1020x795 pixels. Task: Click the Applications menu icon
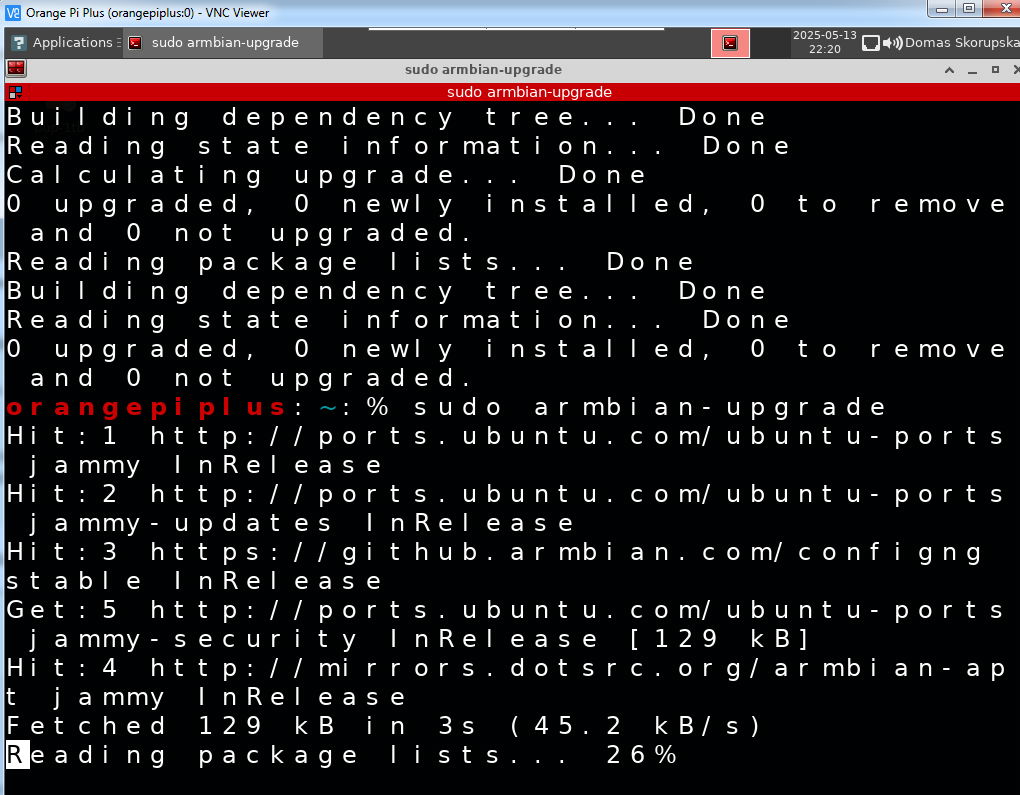click(19, 43)
